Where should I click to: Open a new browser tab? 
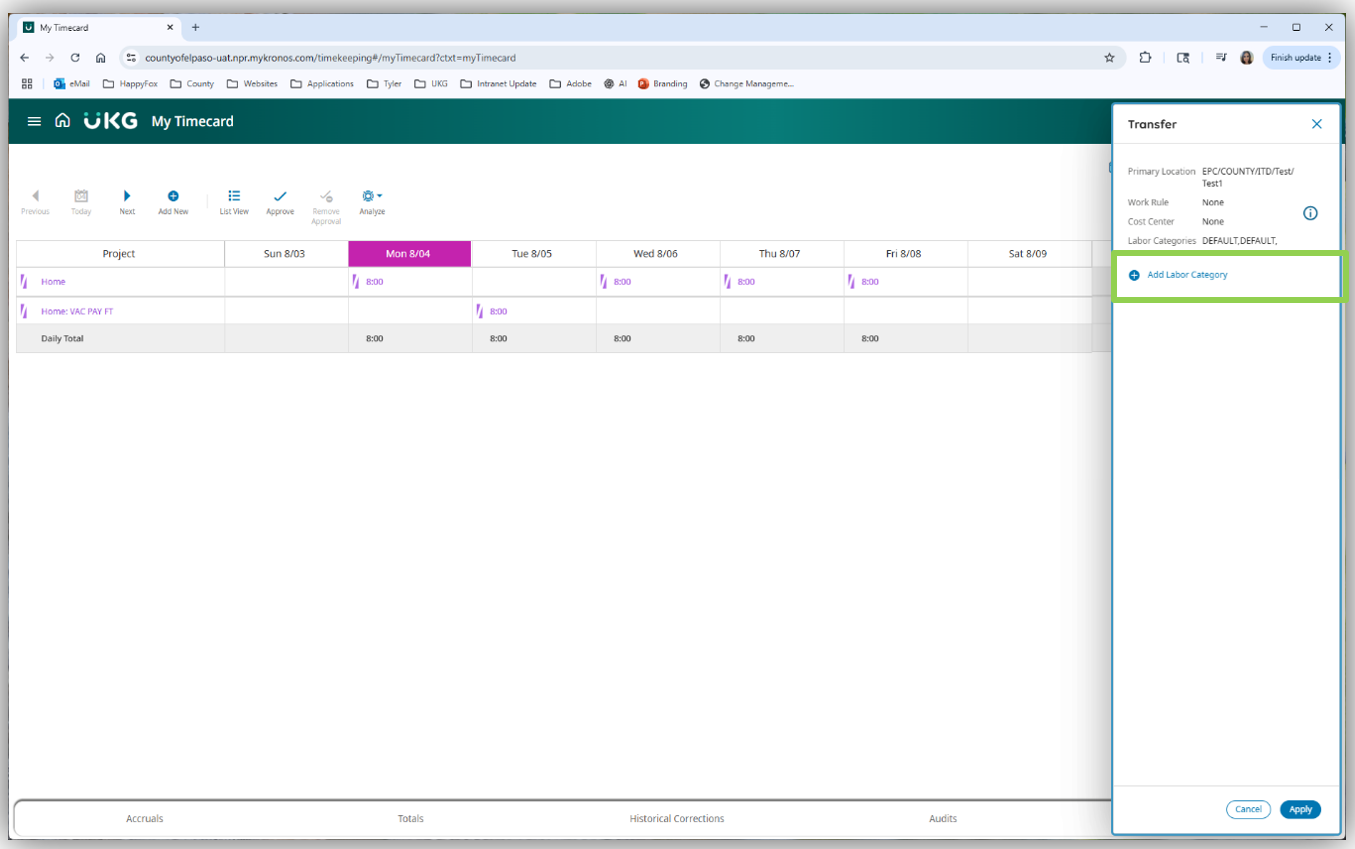click(x=196, y=27)
